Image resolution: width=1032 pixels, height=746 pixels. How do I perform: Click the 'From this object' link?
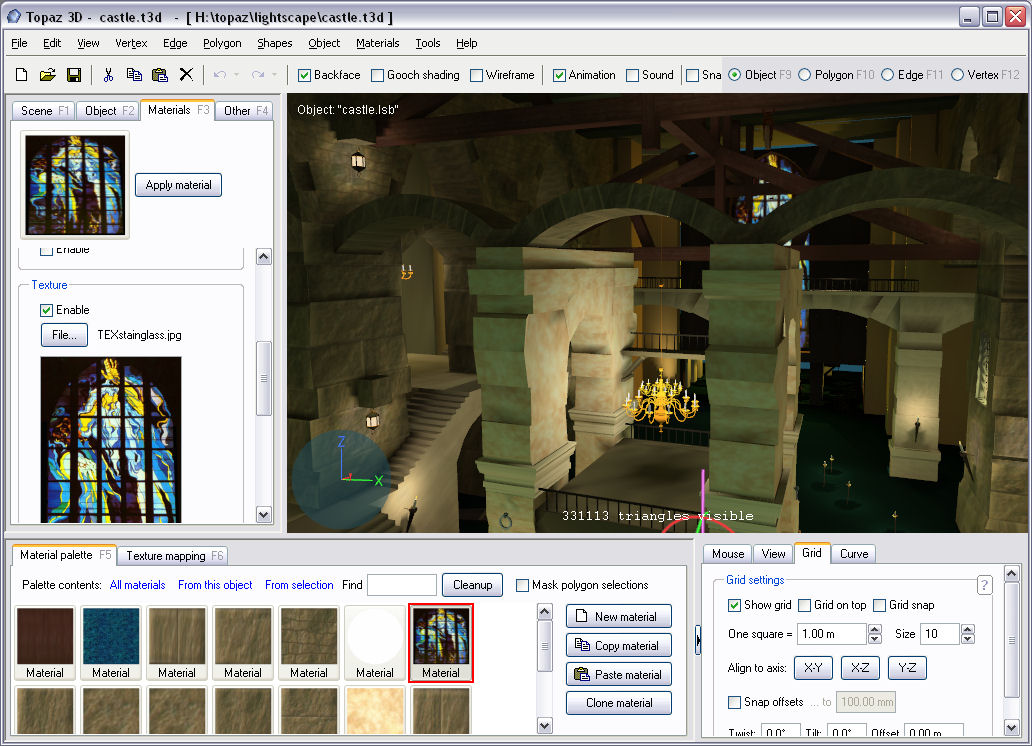pos(215,585)
